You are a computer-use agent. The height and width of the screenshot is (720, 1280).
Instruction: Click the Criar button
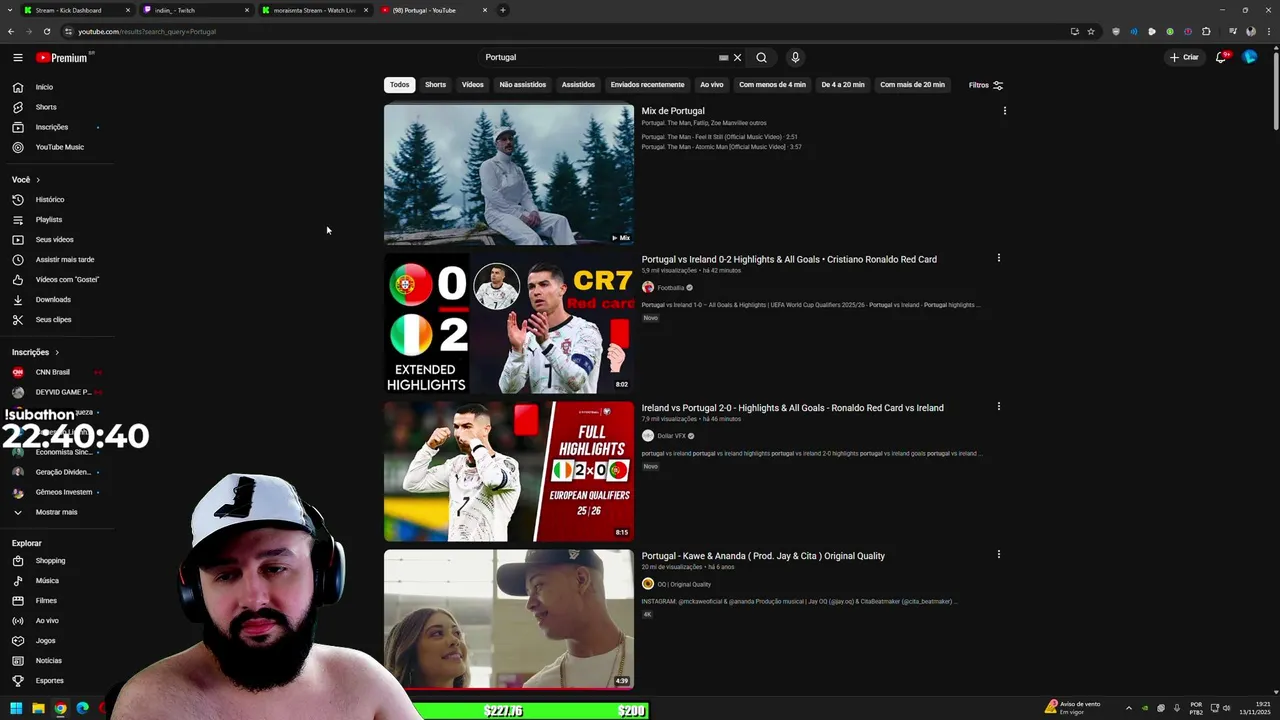1184,57
